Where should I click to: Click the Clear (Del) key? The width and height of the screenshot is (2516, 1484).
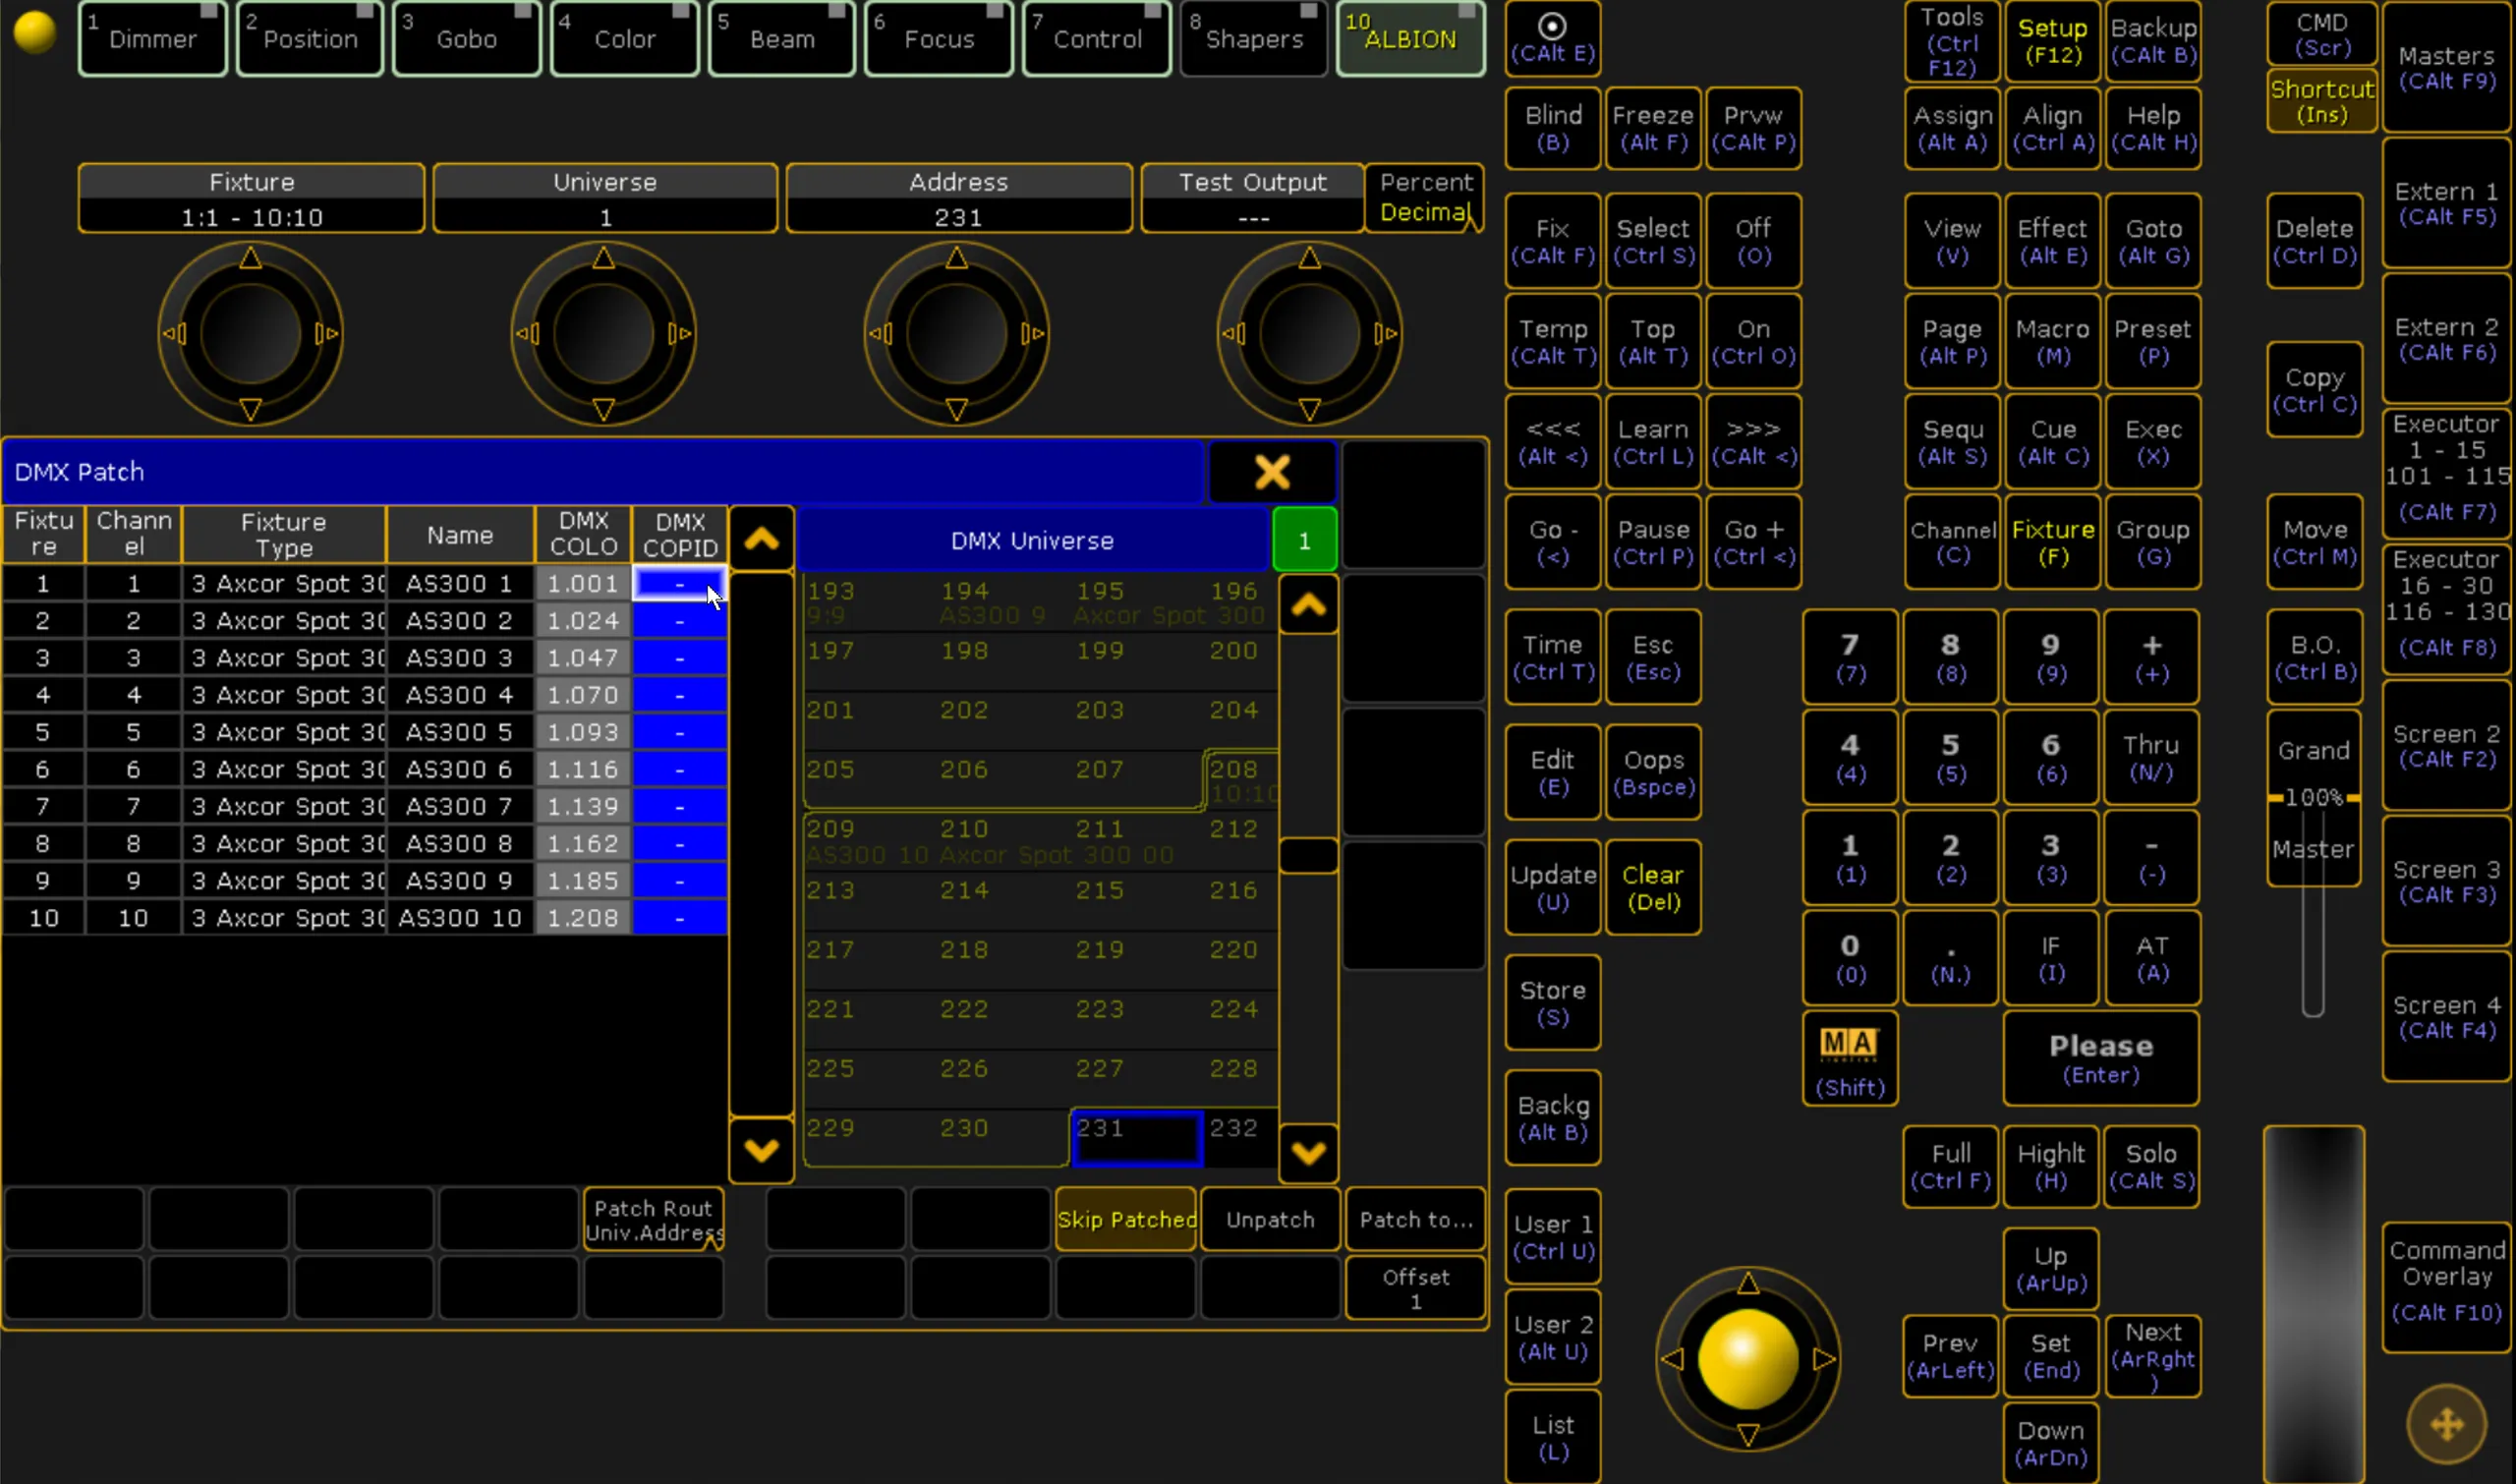coord(1653,888)
